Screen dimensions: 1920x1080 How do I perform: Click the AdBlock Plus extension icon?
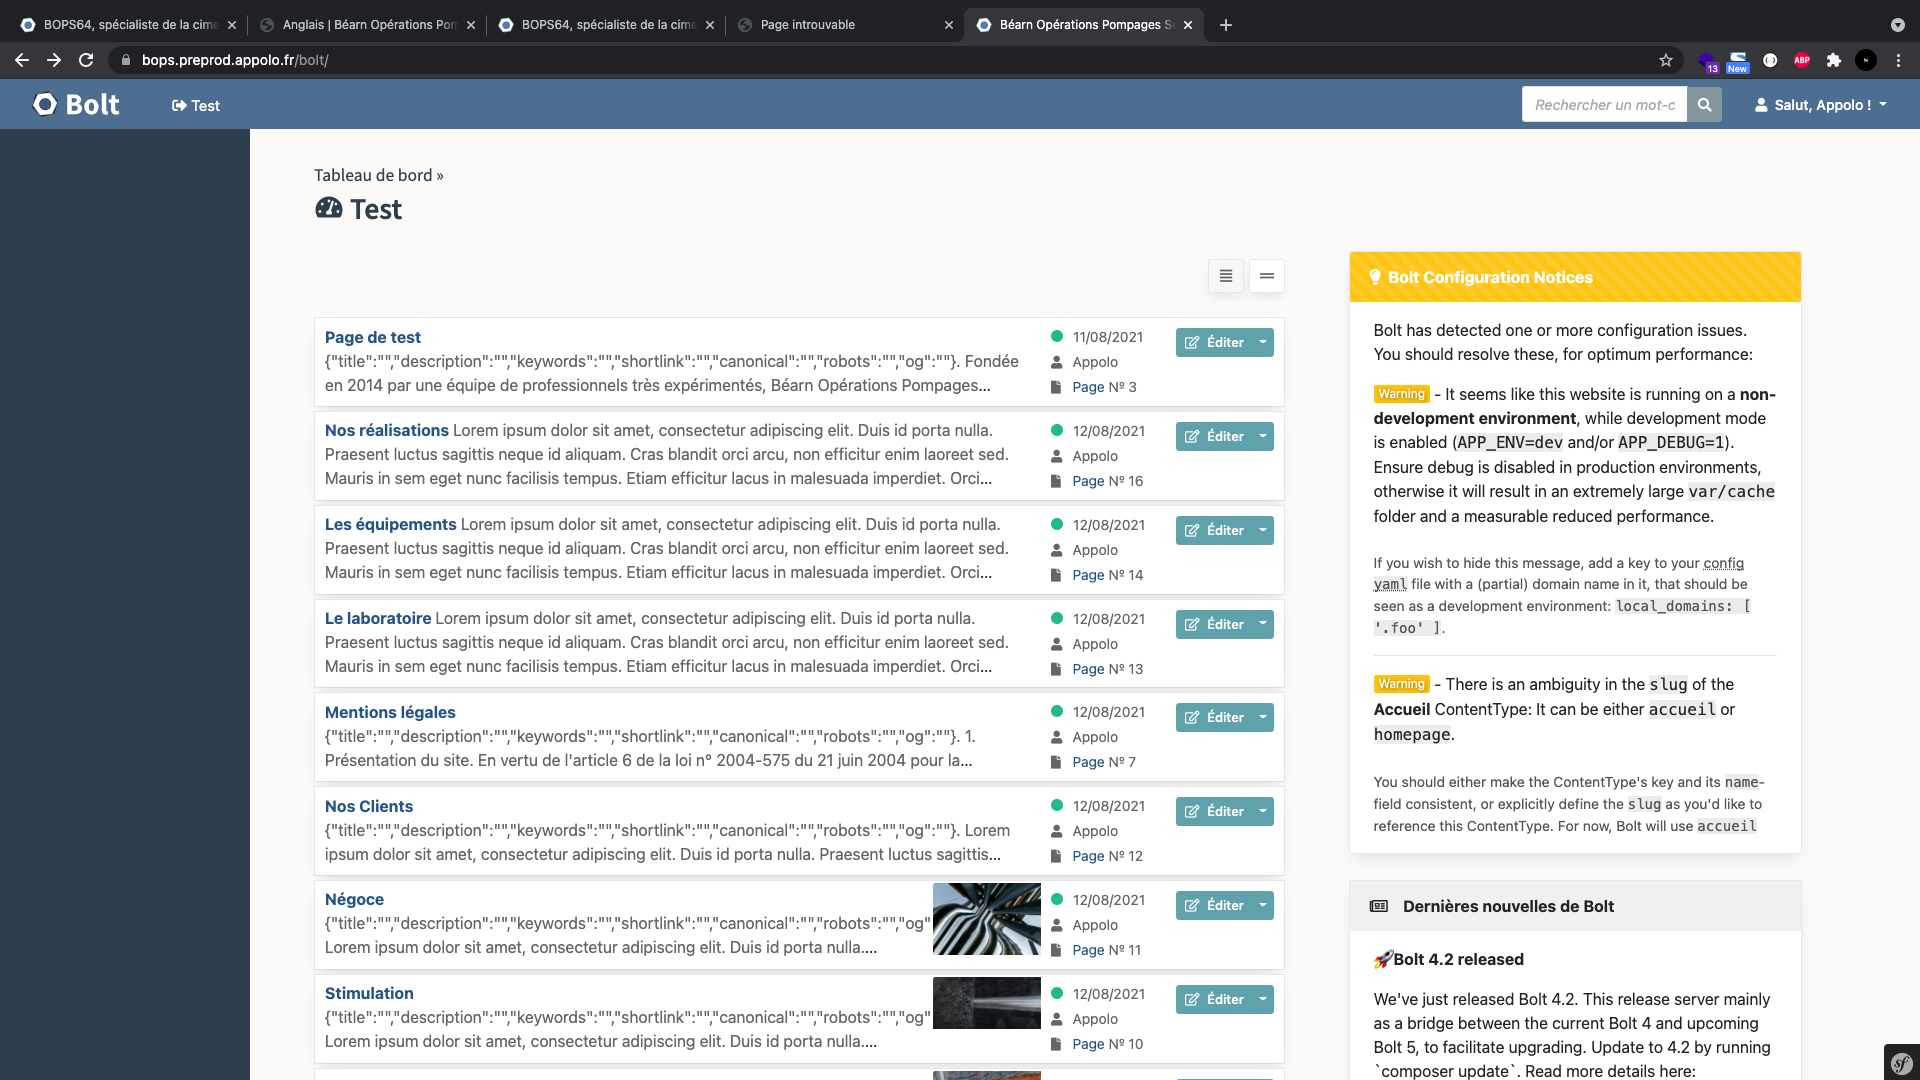[1802, 60]
